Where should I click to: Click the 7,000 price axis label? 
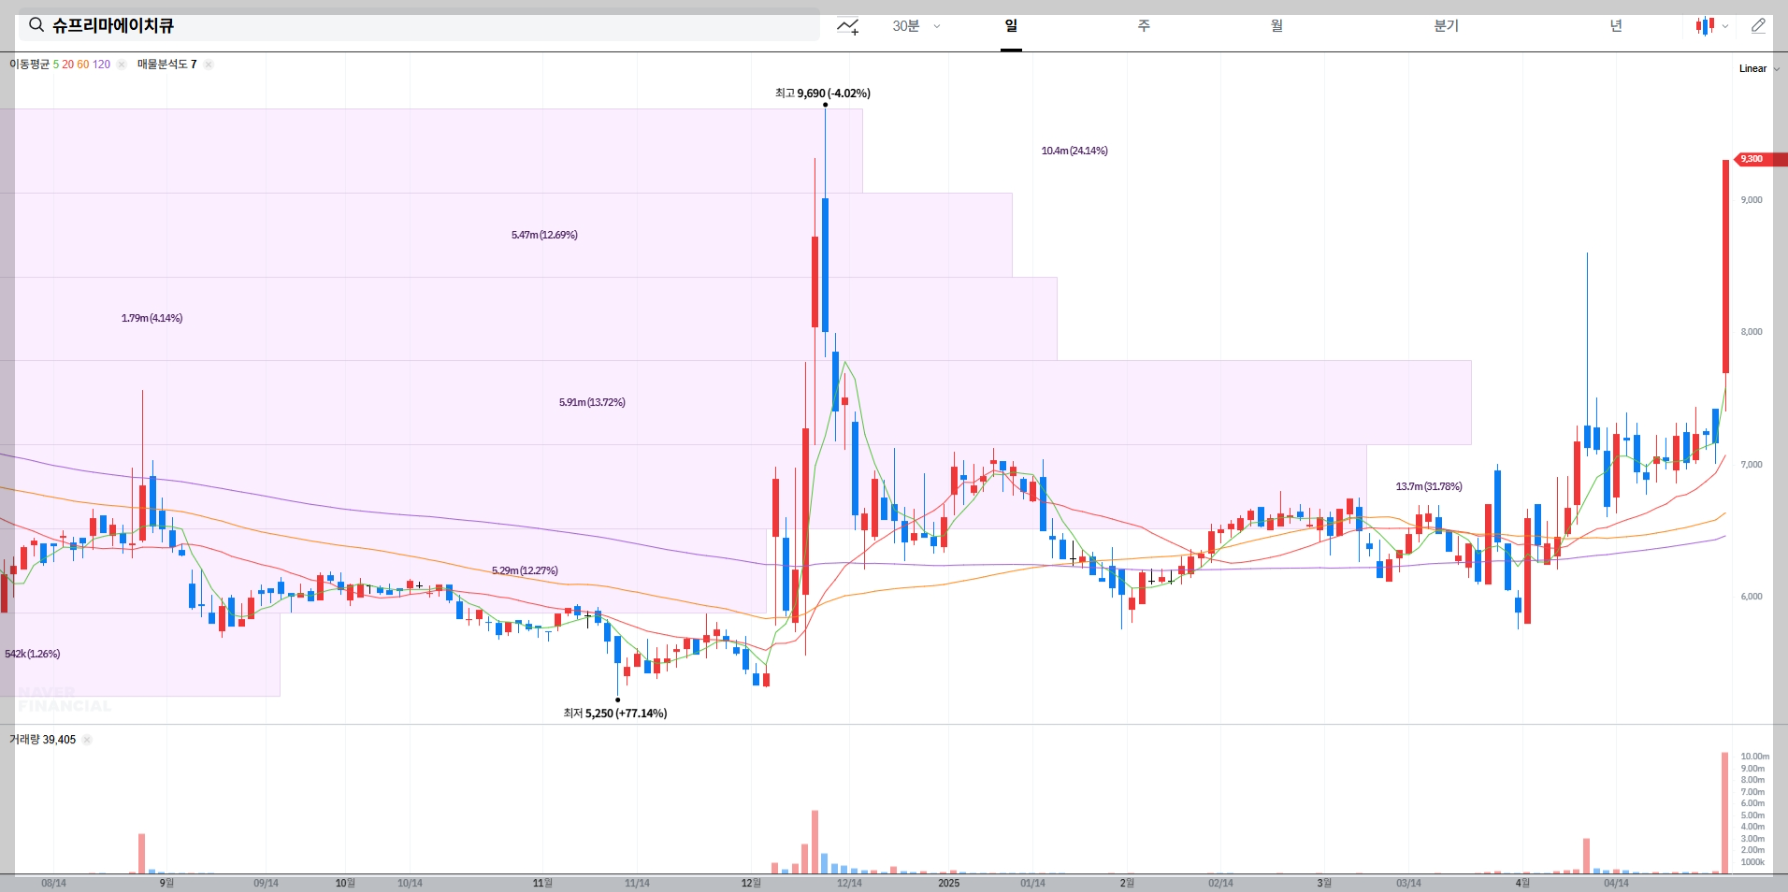point(1751,465)
